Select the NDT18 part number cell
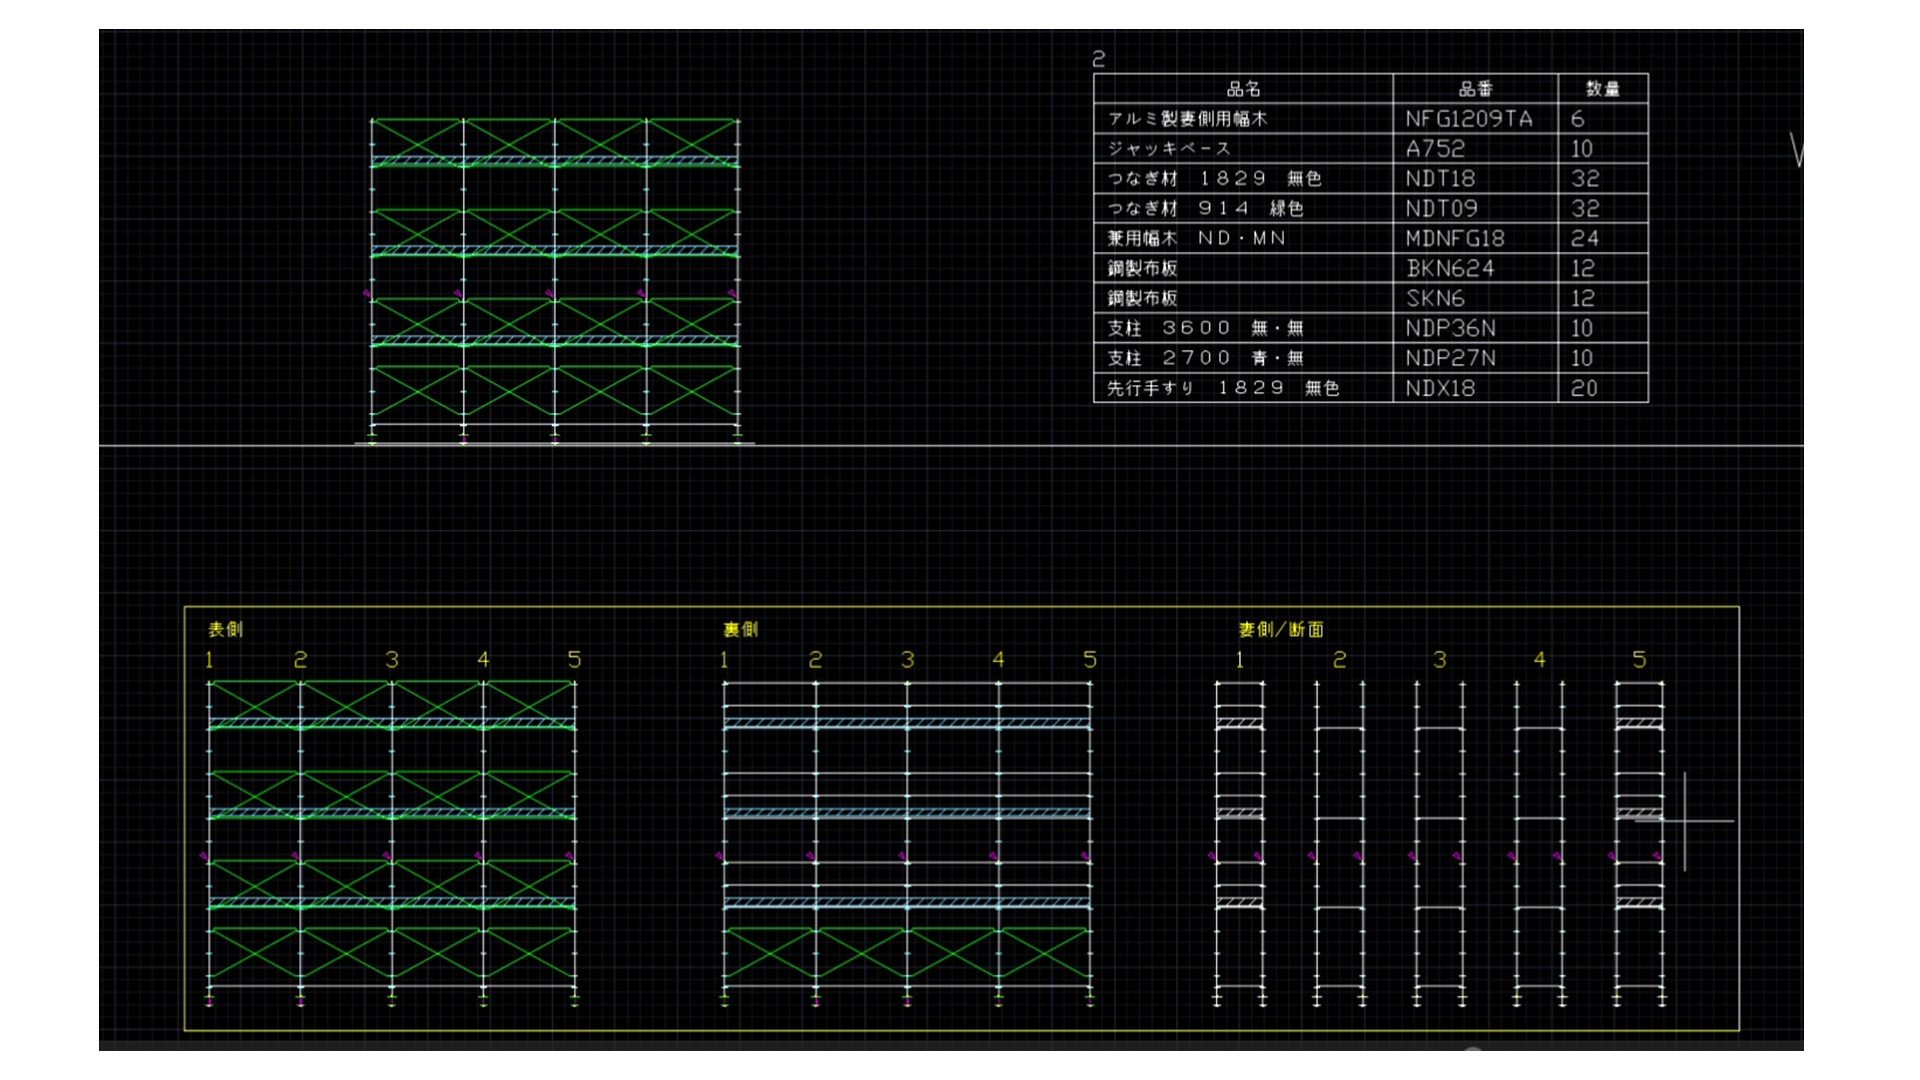Screen dimensions: 1920x1080 click(1440, 179)
